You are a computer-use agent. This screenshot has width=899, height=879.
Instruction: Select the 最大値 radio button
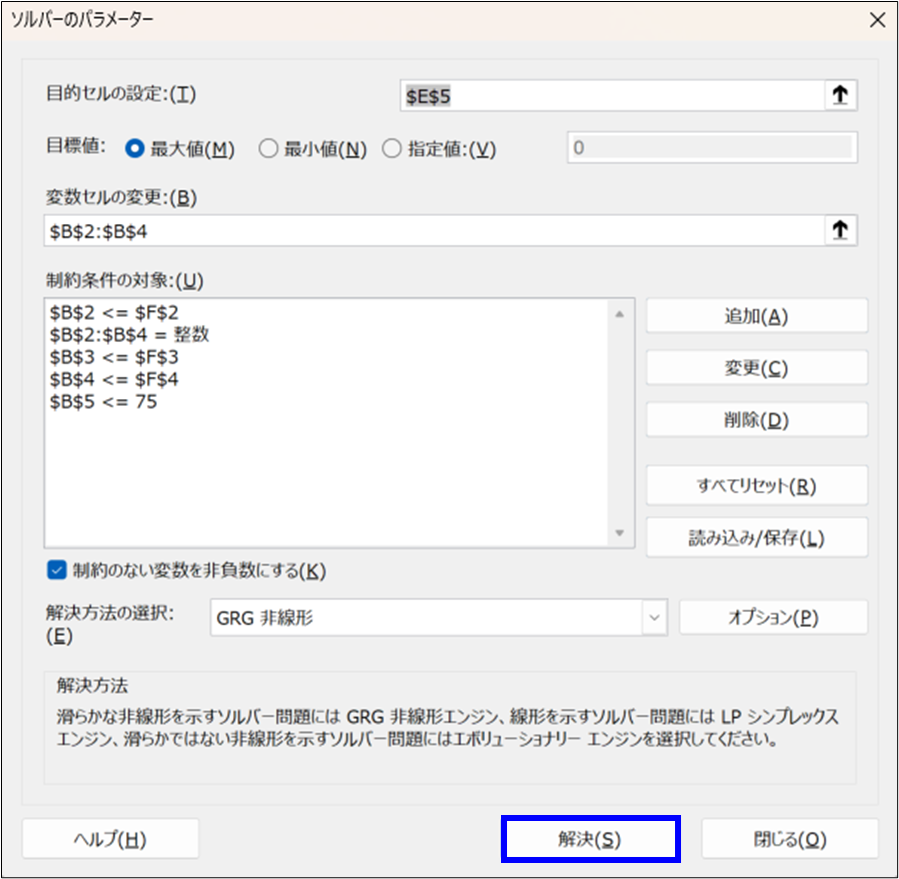click(135, 149)
